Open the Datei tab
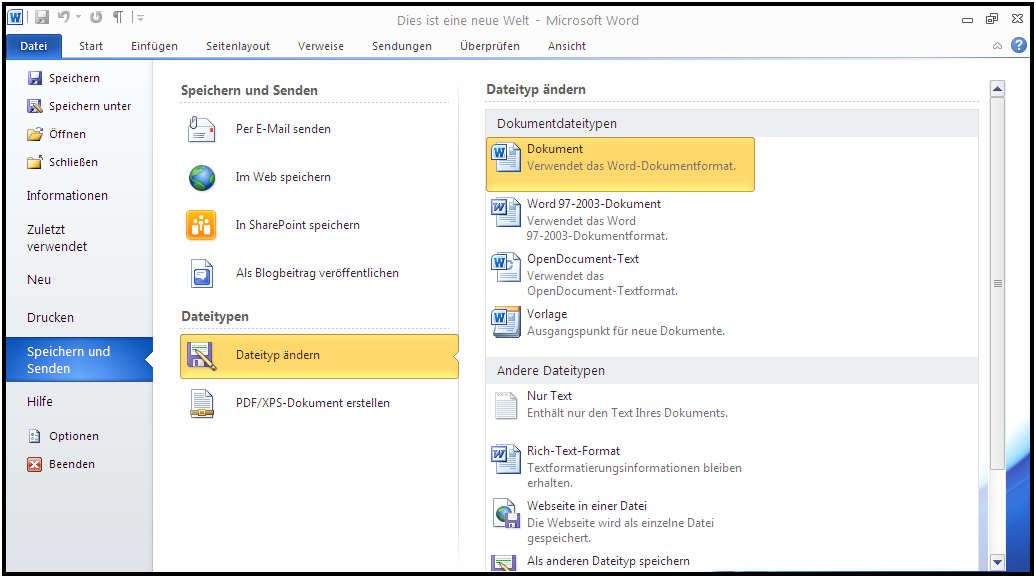Screen dimensions: 1036x578 [34, 46]
